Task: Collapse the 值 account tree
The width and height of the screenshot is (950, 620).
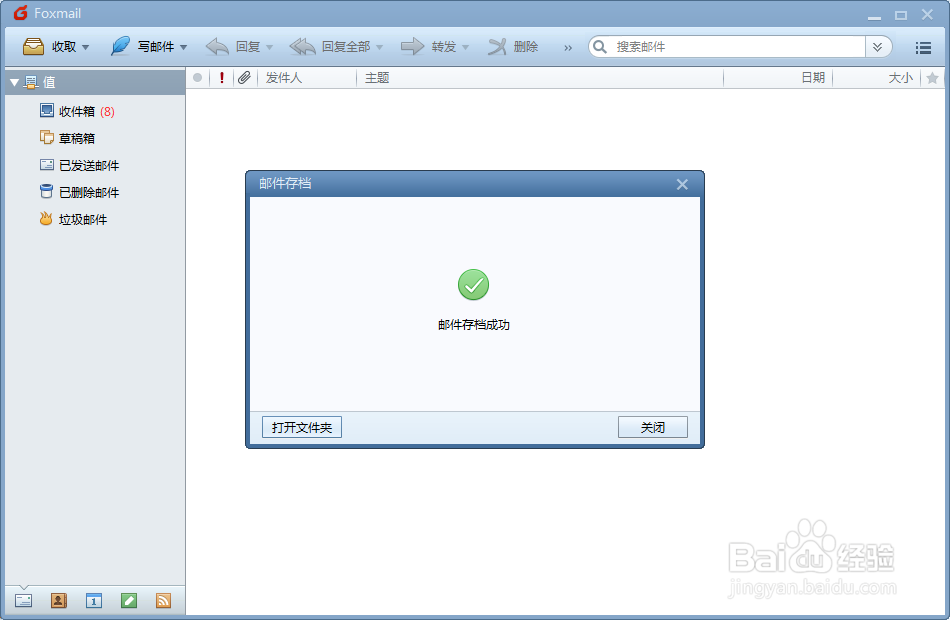Action: click(15, 82)
